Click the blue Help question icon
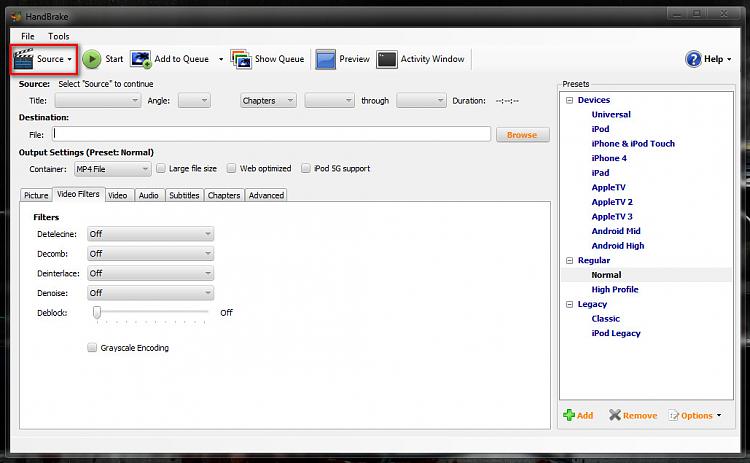Viewport: 750px width, 463px height. point(693,59)
